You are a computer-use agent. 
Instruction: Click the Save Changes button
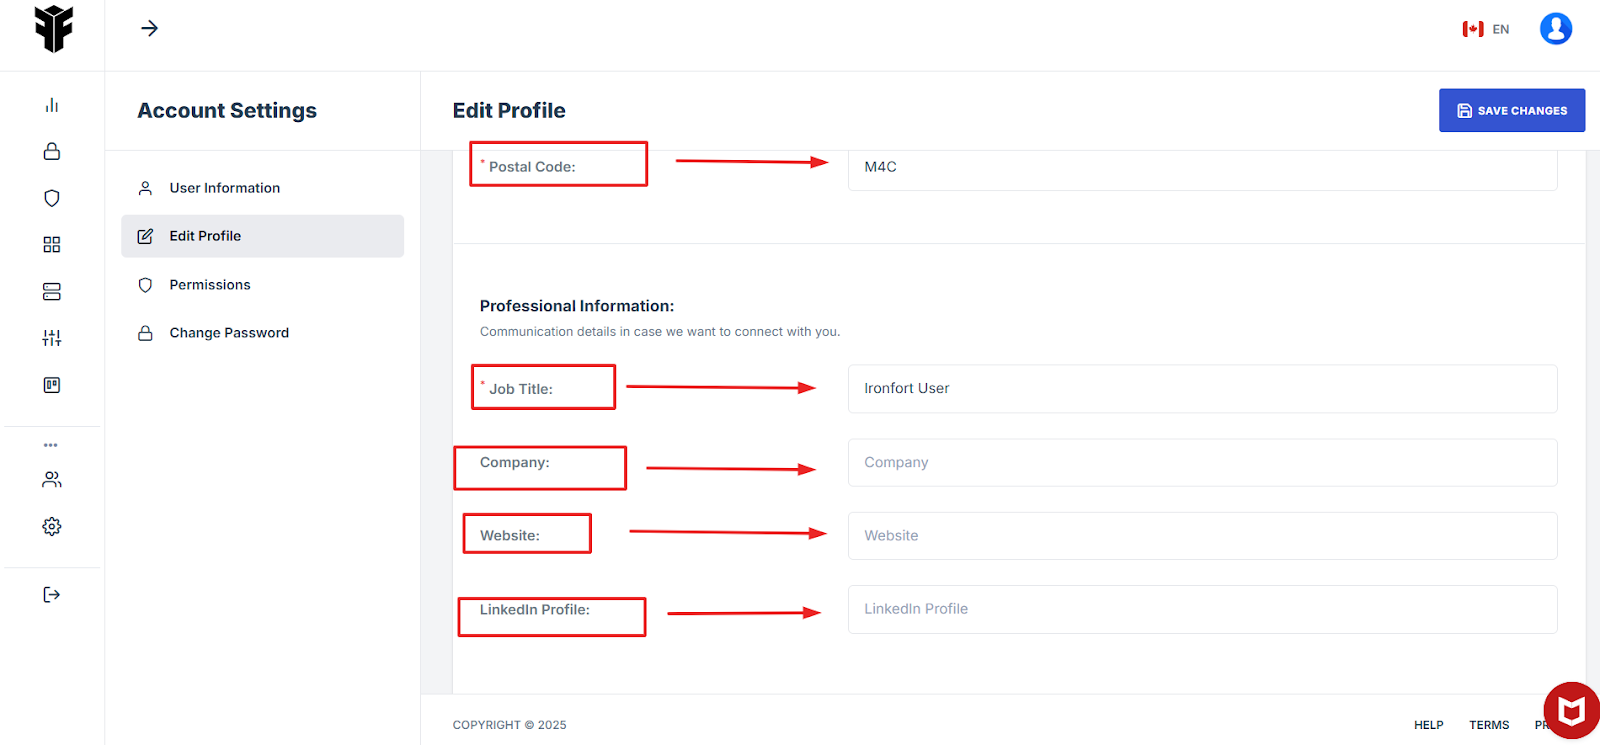click(1511, 111)
